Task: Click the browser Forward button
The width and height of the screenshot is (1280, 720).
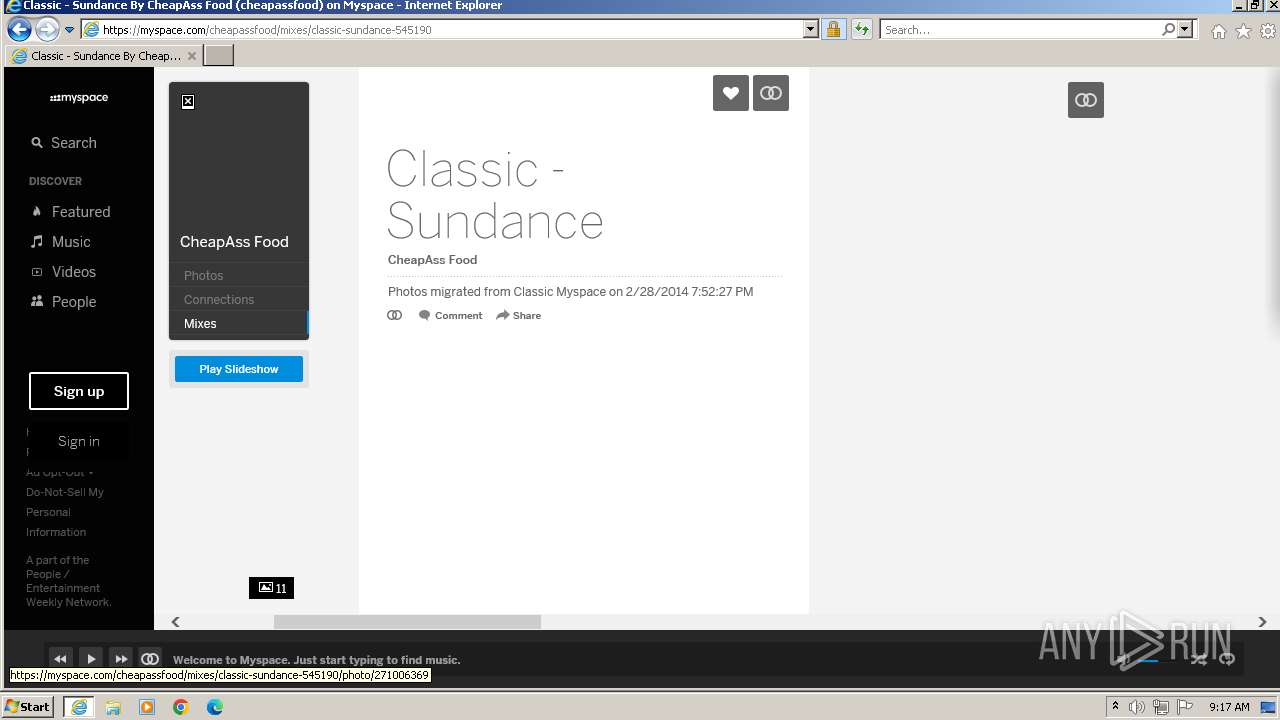Action: pos(47,30)
